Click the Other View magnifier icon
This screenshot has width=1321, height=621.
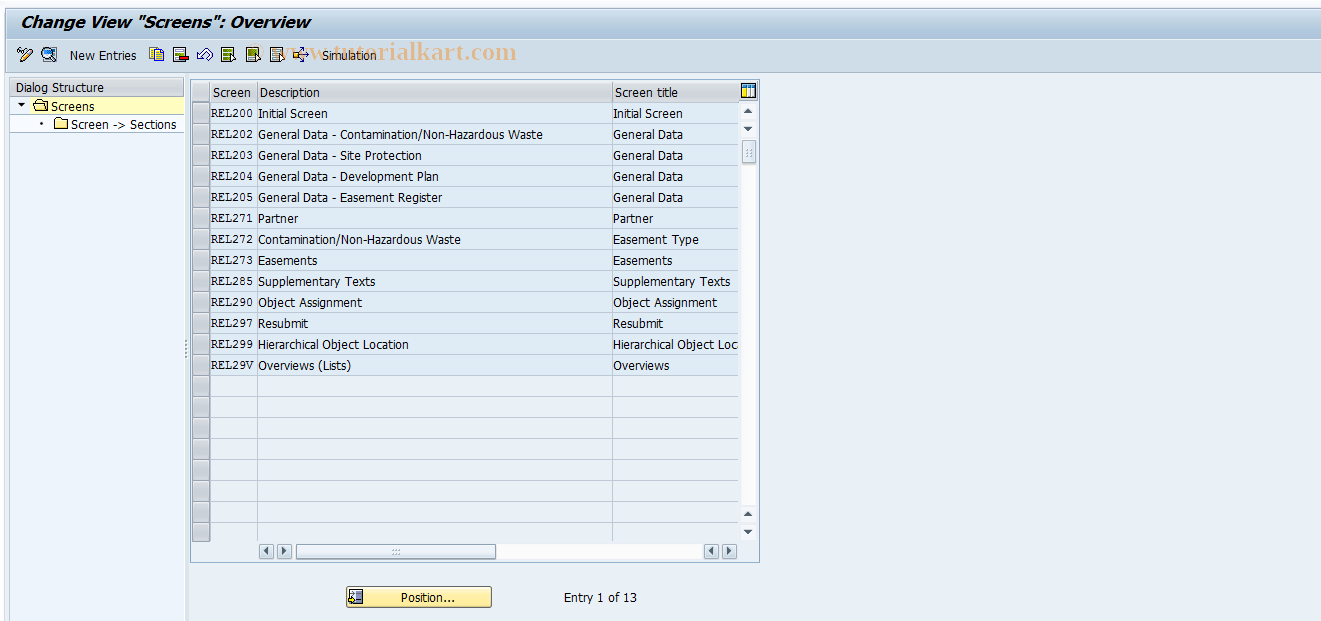pyautogui.click(x=48, y=55)
